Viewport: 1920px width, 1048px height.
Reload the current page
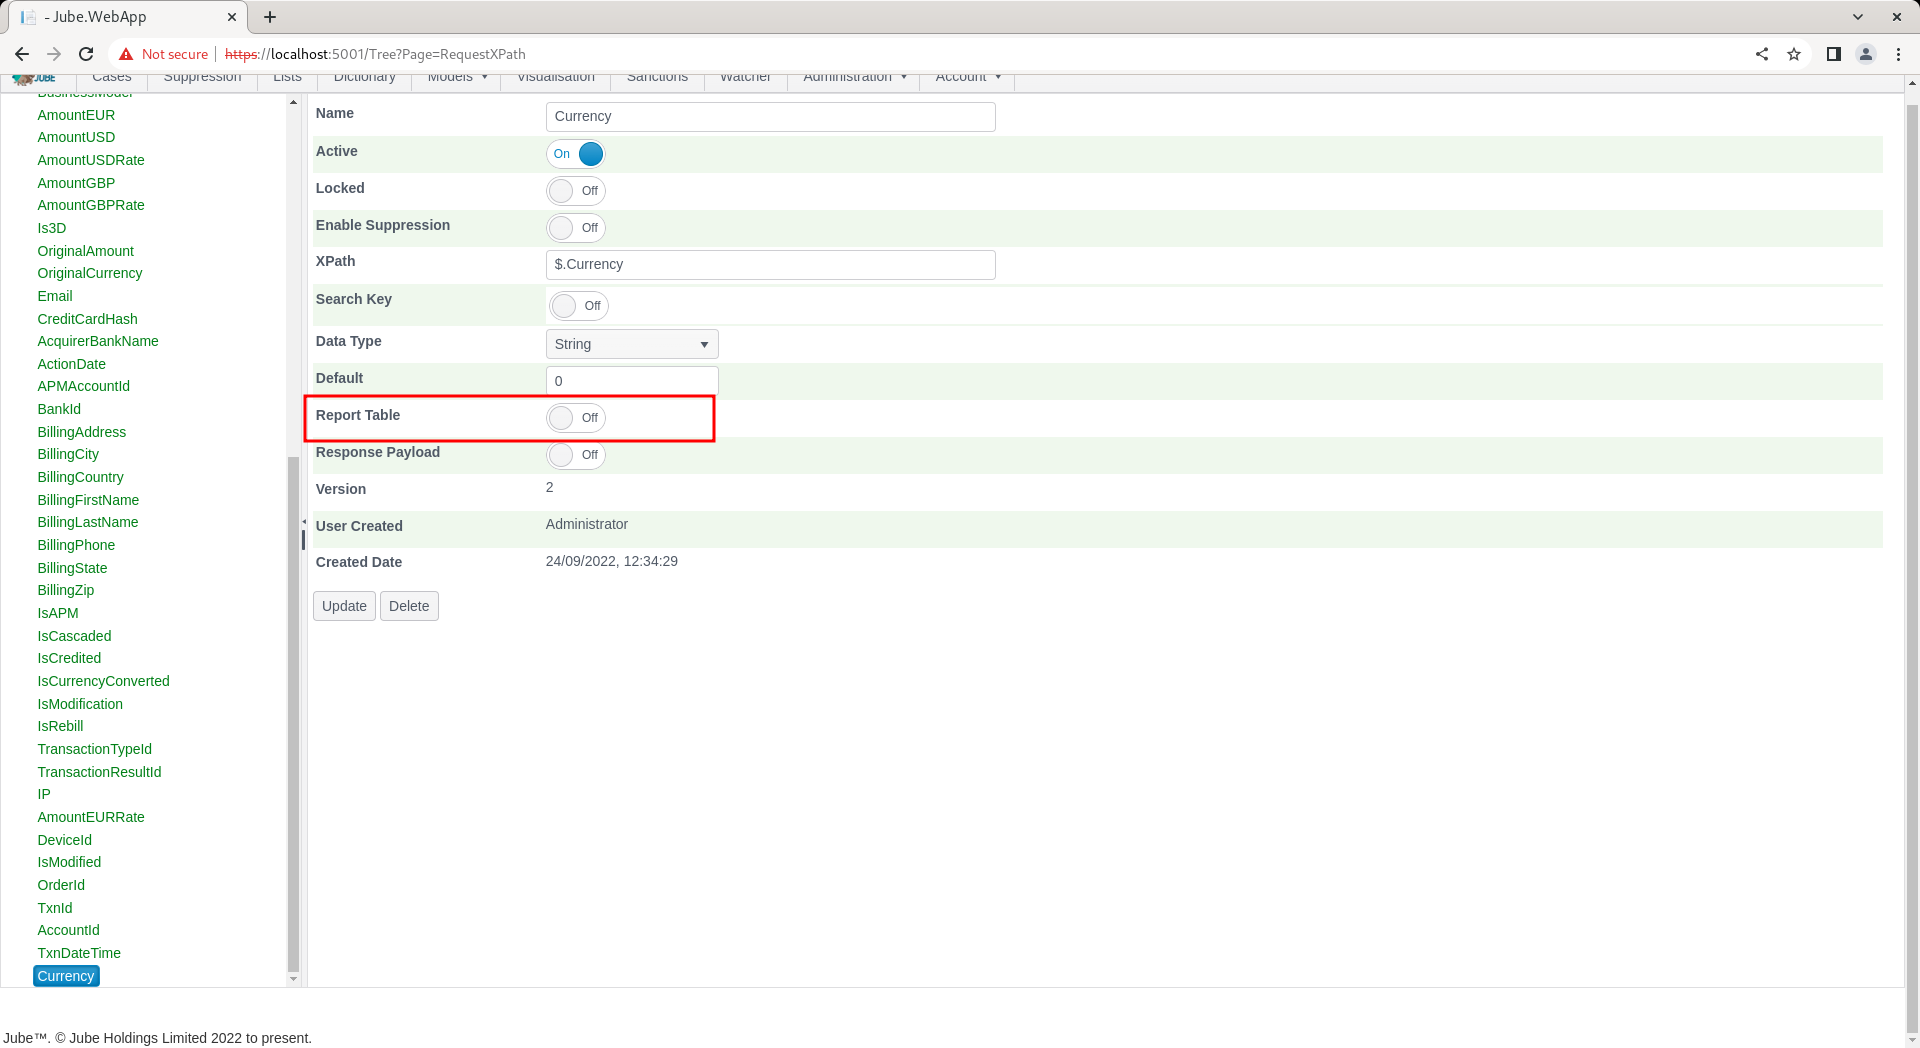86,54
